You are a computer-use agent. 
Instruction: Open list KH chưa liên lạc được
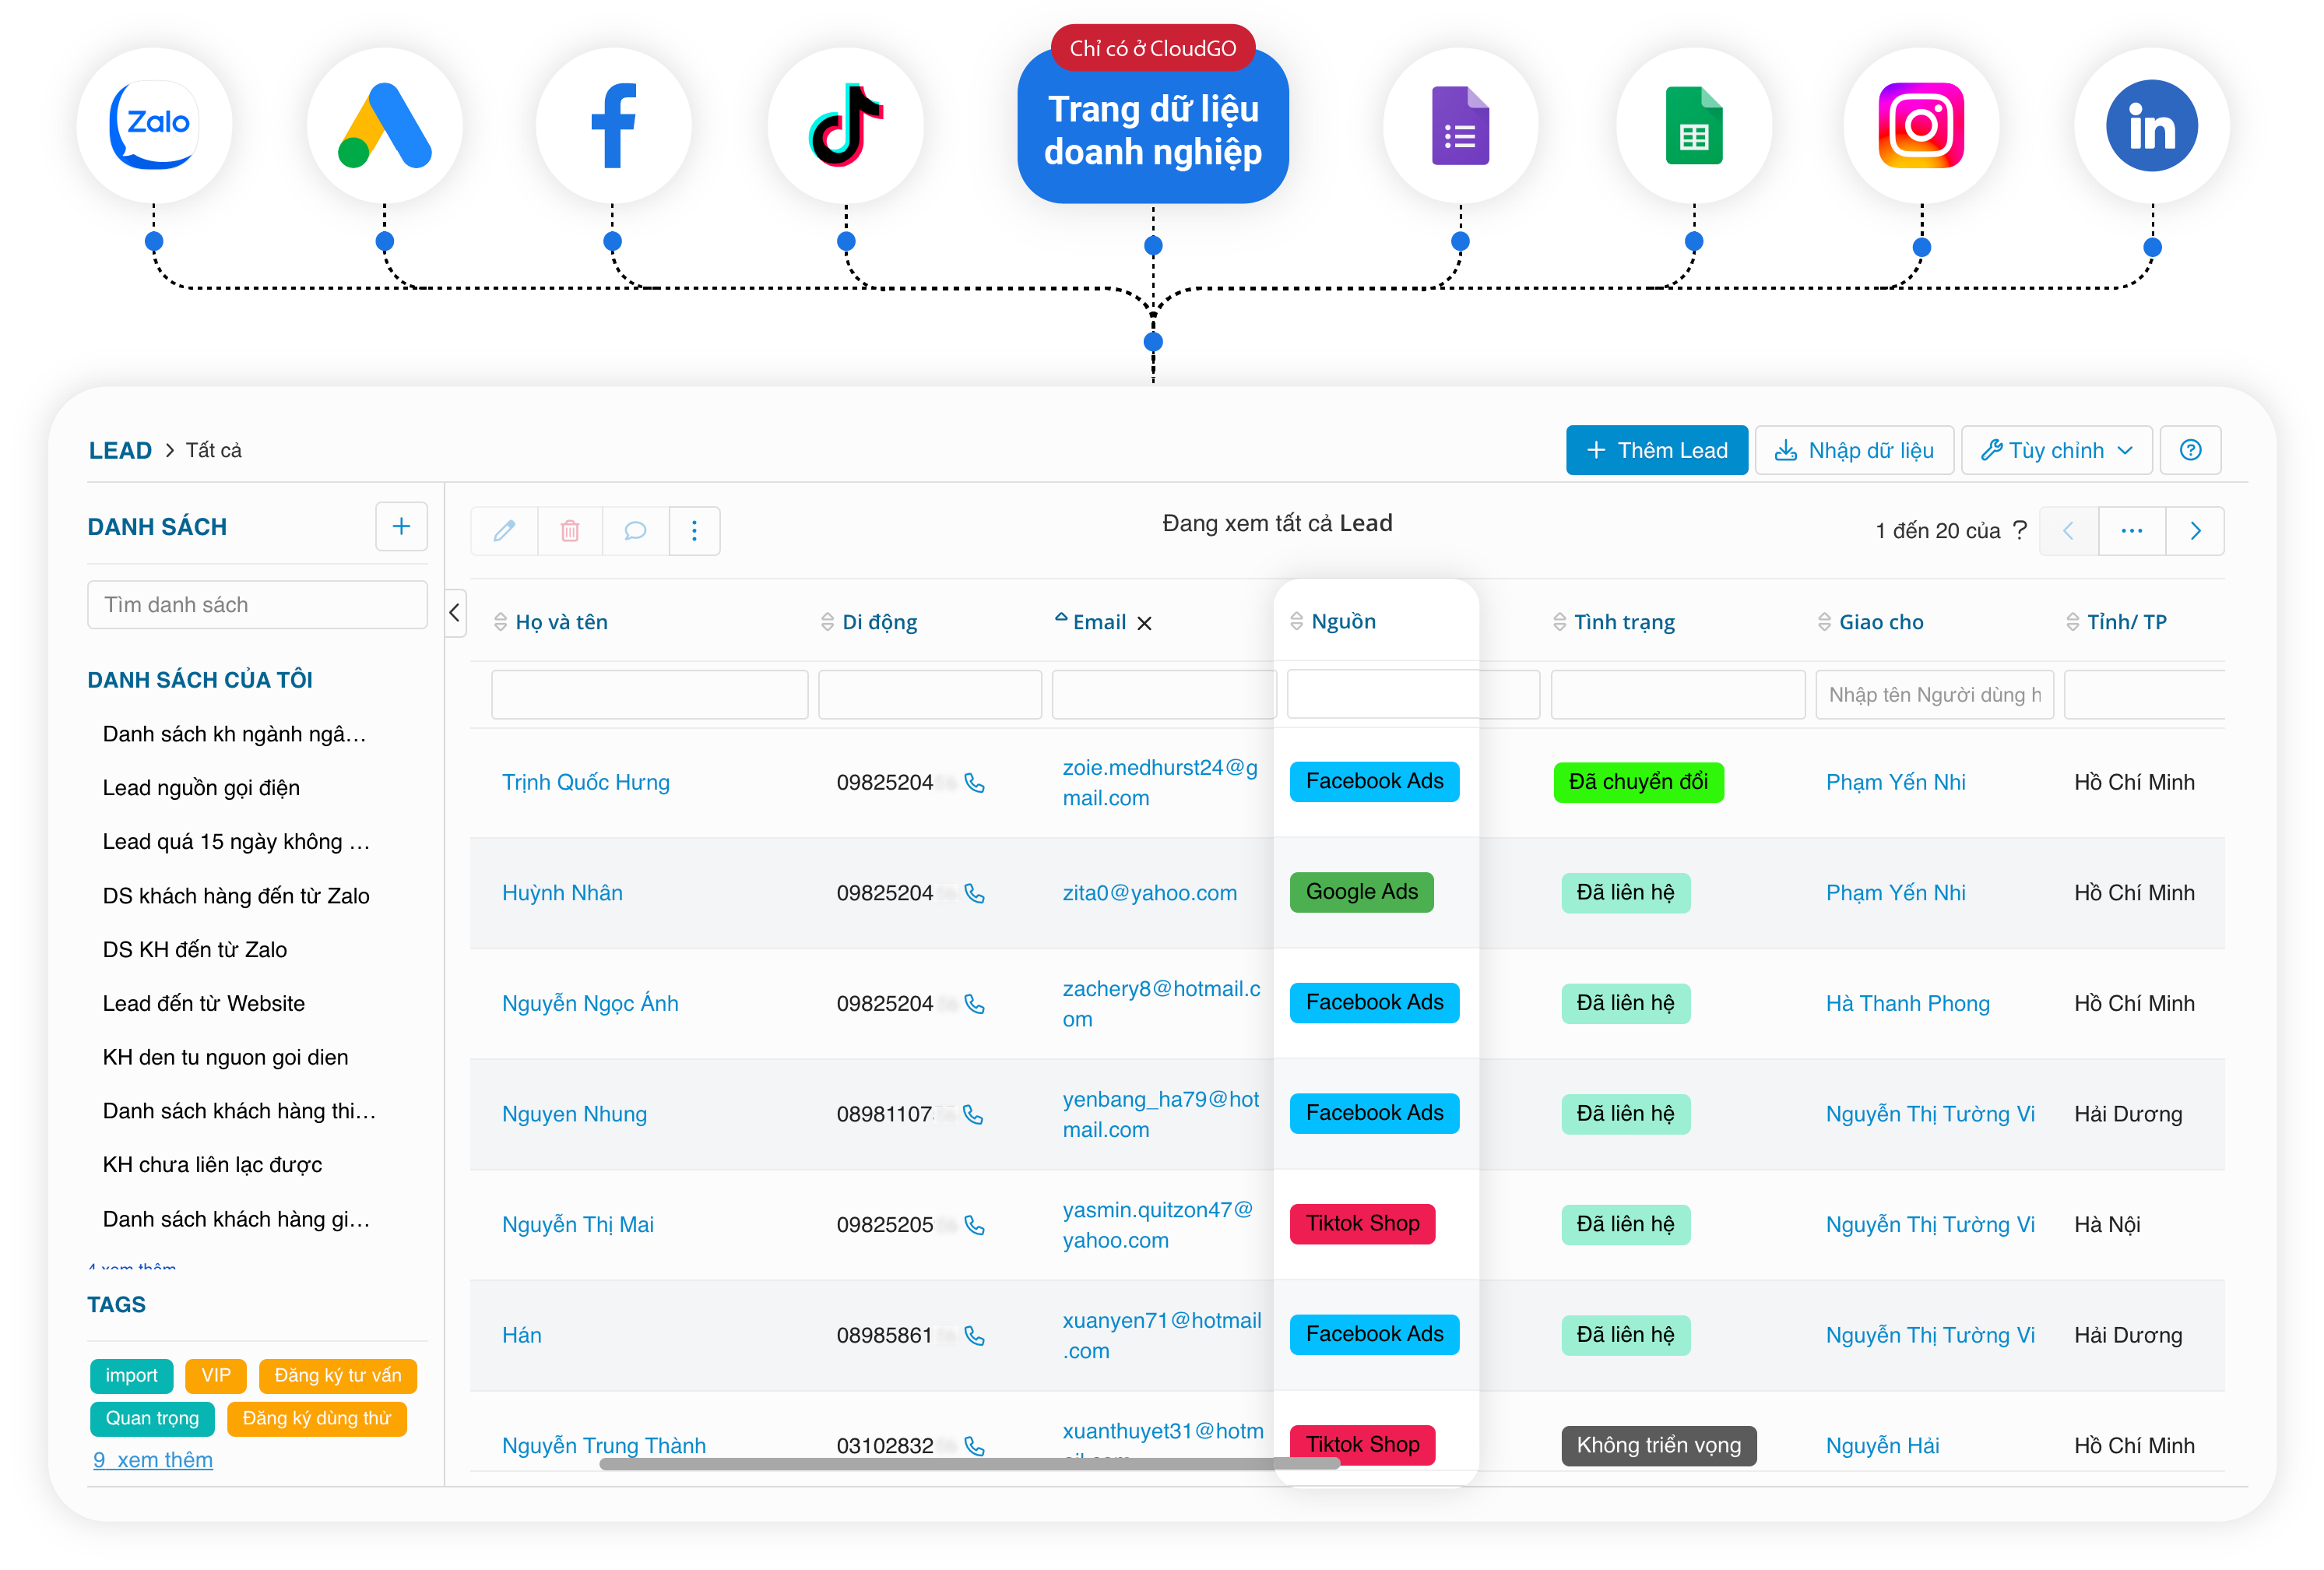point(212,1165)
